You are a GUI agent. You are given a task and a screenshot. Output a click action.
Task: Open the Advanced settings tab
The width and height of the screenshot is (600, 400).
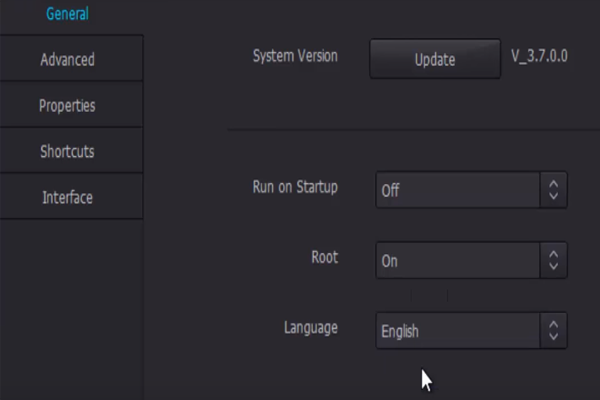pos(68,59)
